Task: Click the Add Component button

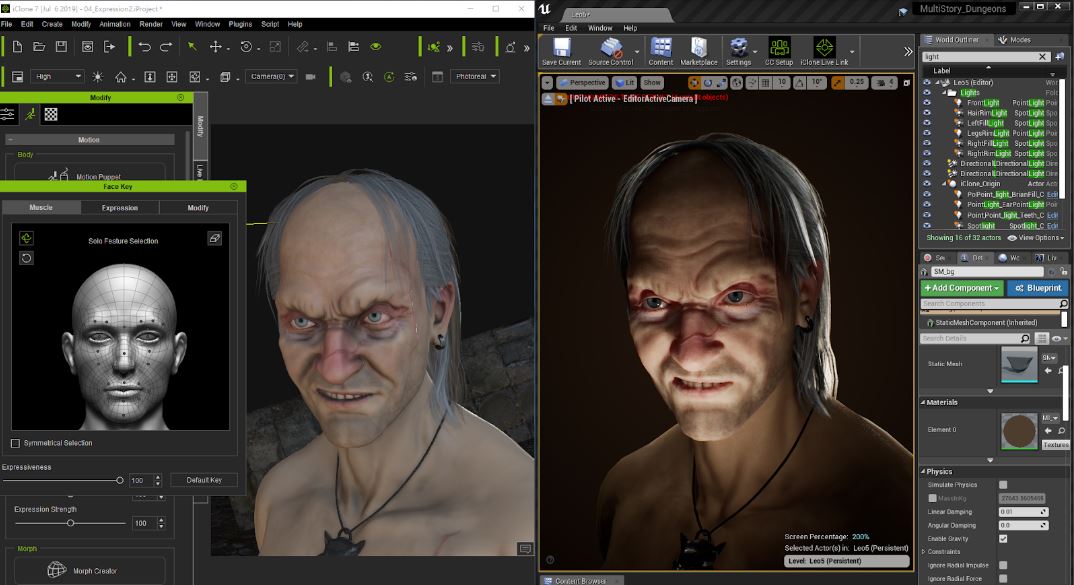Action: tap(962, 288)
